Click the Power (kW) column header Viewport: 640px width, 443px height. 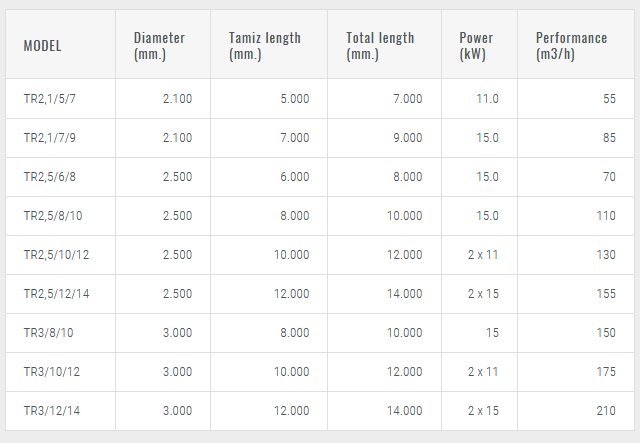476,46
